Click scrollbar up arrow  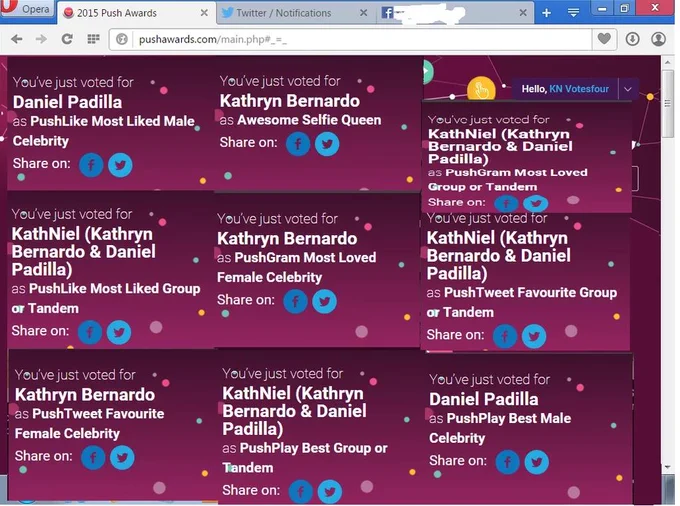[667, 62]
